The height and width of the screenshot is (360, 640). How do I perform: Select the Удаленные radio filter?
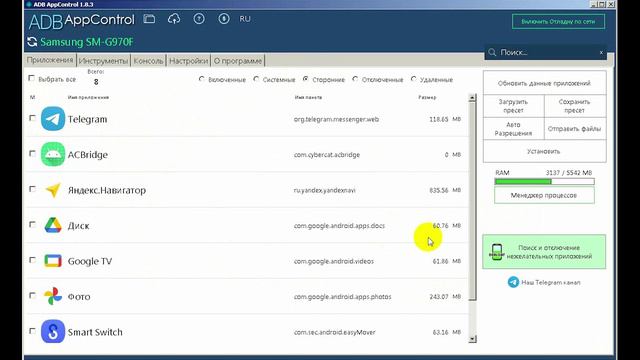[x=413, y=79]
